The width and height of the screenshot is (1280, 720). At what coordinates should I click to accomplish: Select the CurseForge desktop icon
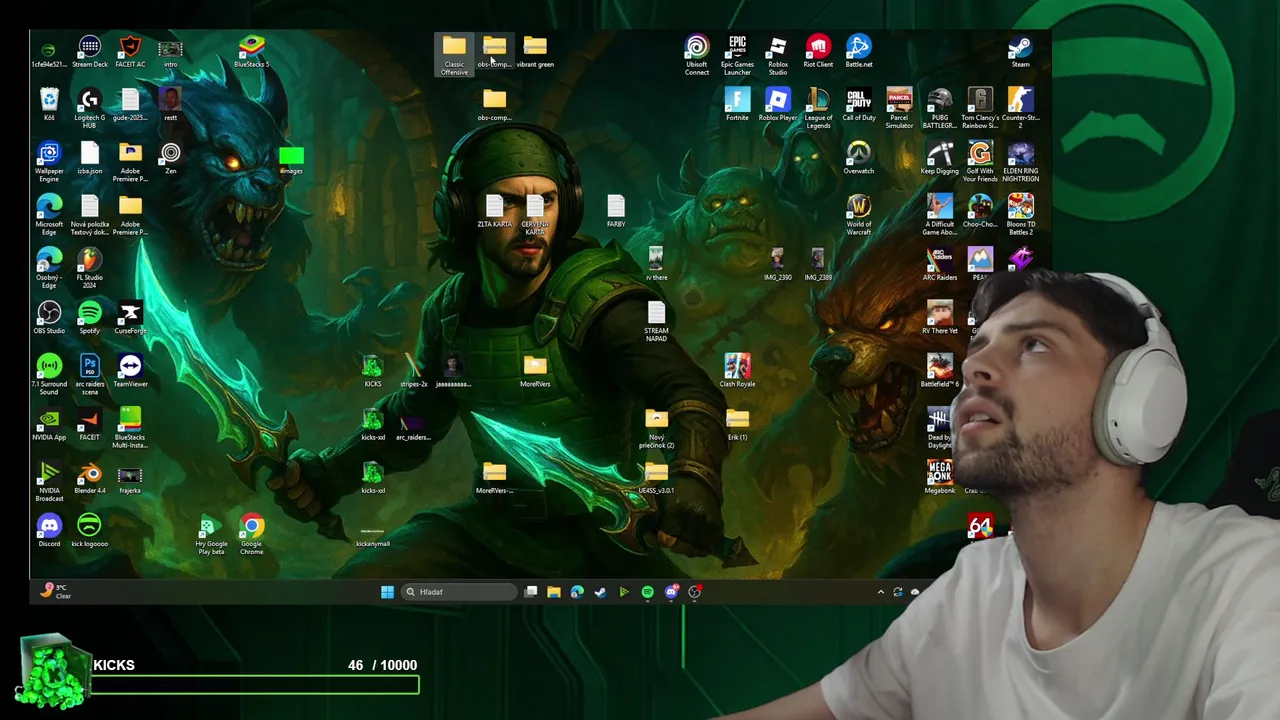[130, 318]
